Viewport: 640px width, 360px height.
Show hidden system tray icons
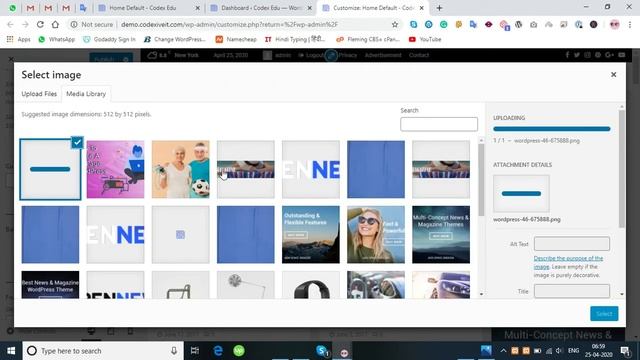(503, 351)
